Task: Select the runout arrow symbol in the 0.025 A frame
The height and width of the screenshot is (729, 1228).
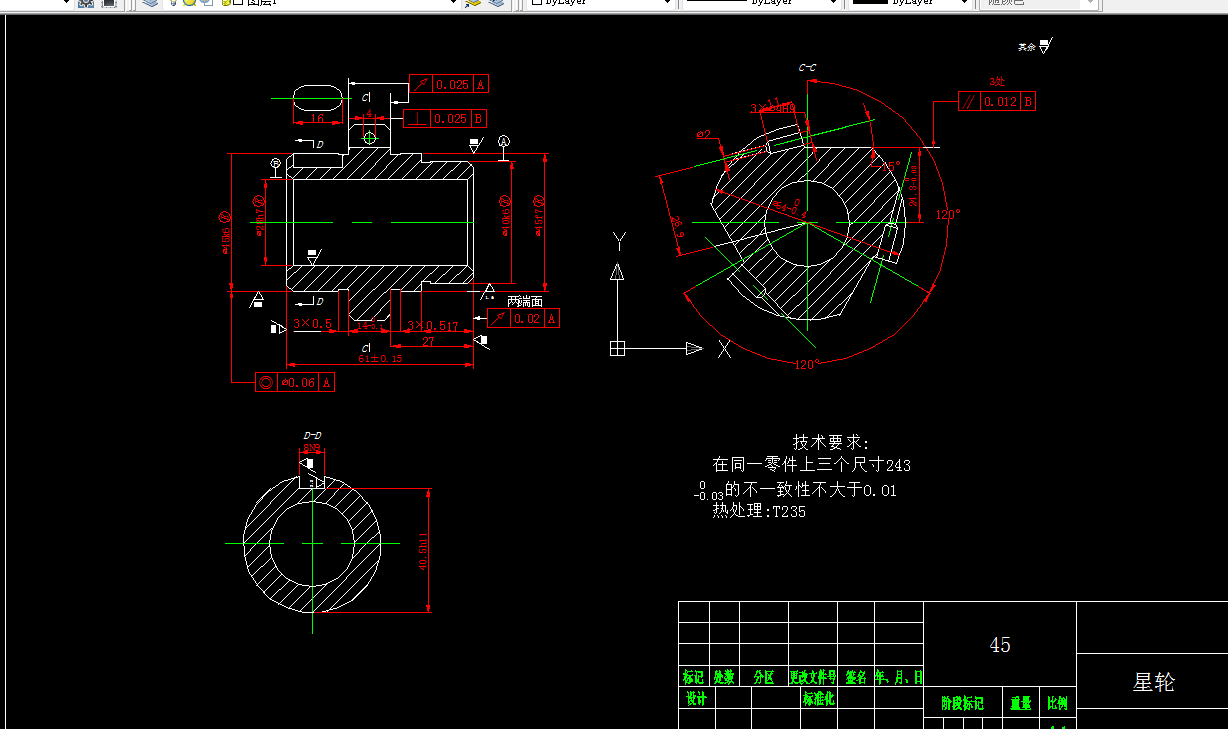Action: tap(421, 85)
